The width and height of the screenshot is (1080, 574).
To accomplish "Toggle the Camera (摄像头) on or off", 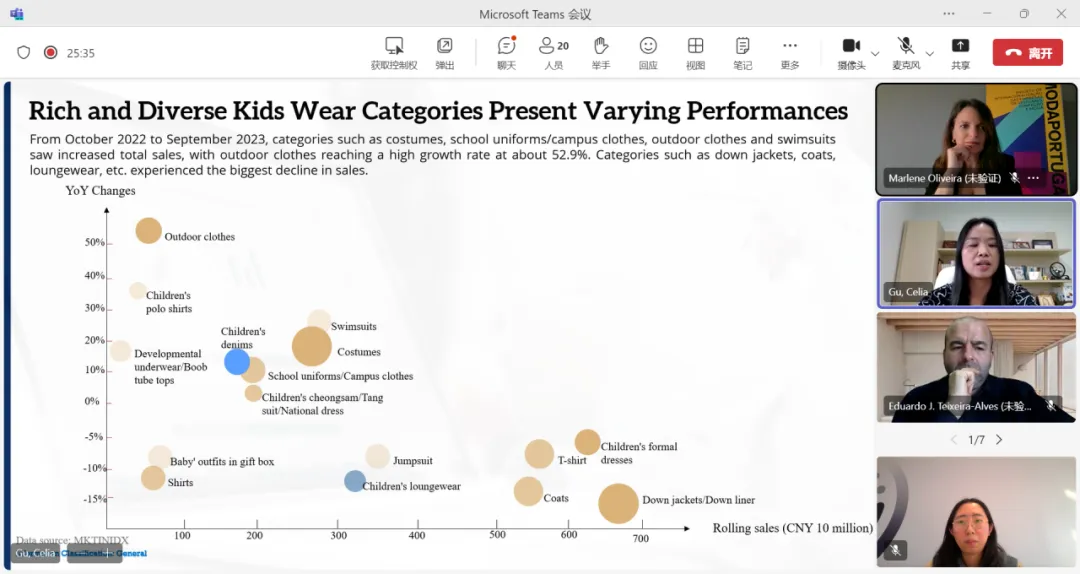I will 851,52.
